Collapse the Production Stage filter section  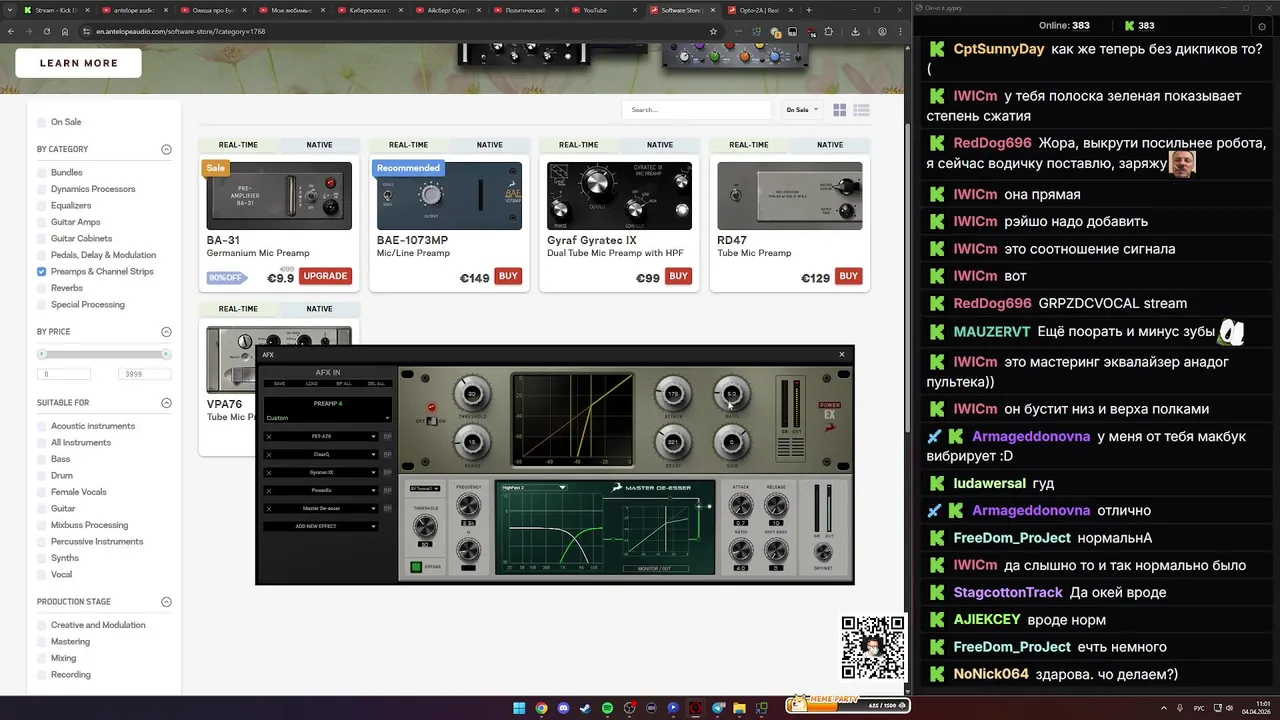coord(166,602)
